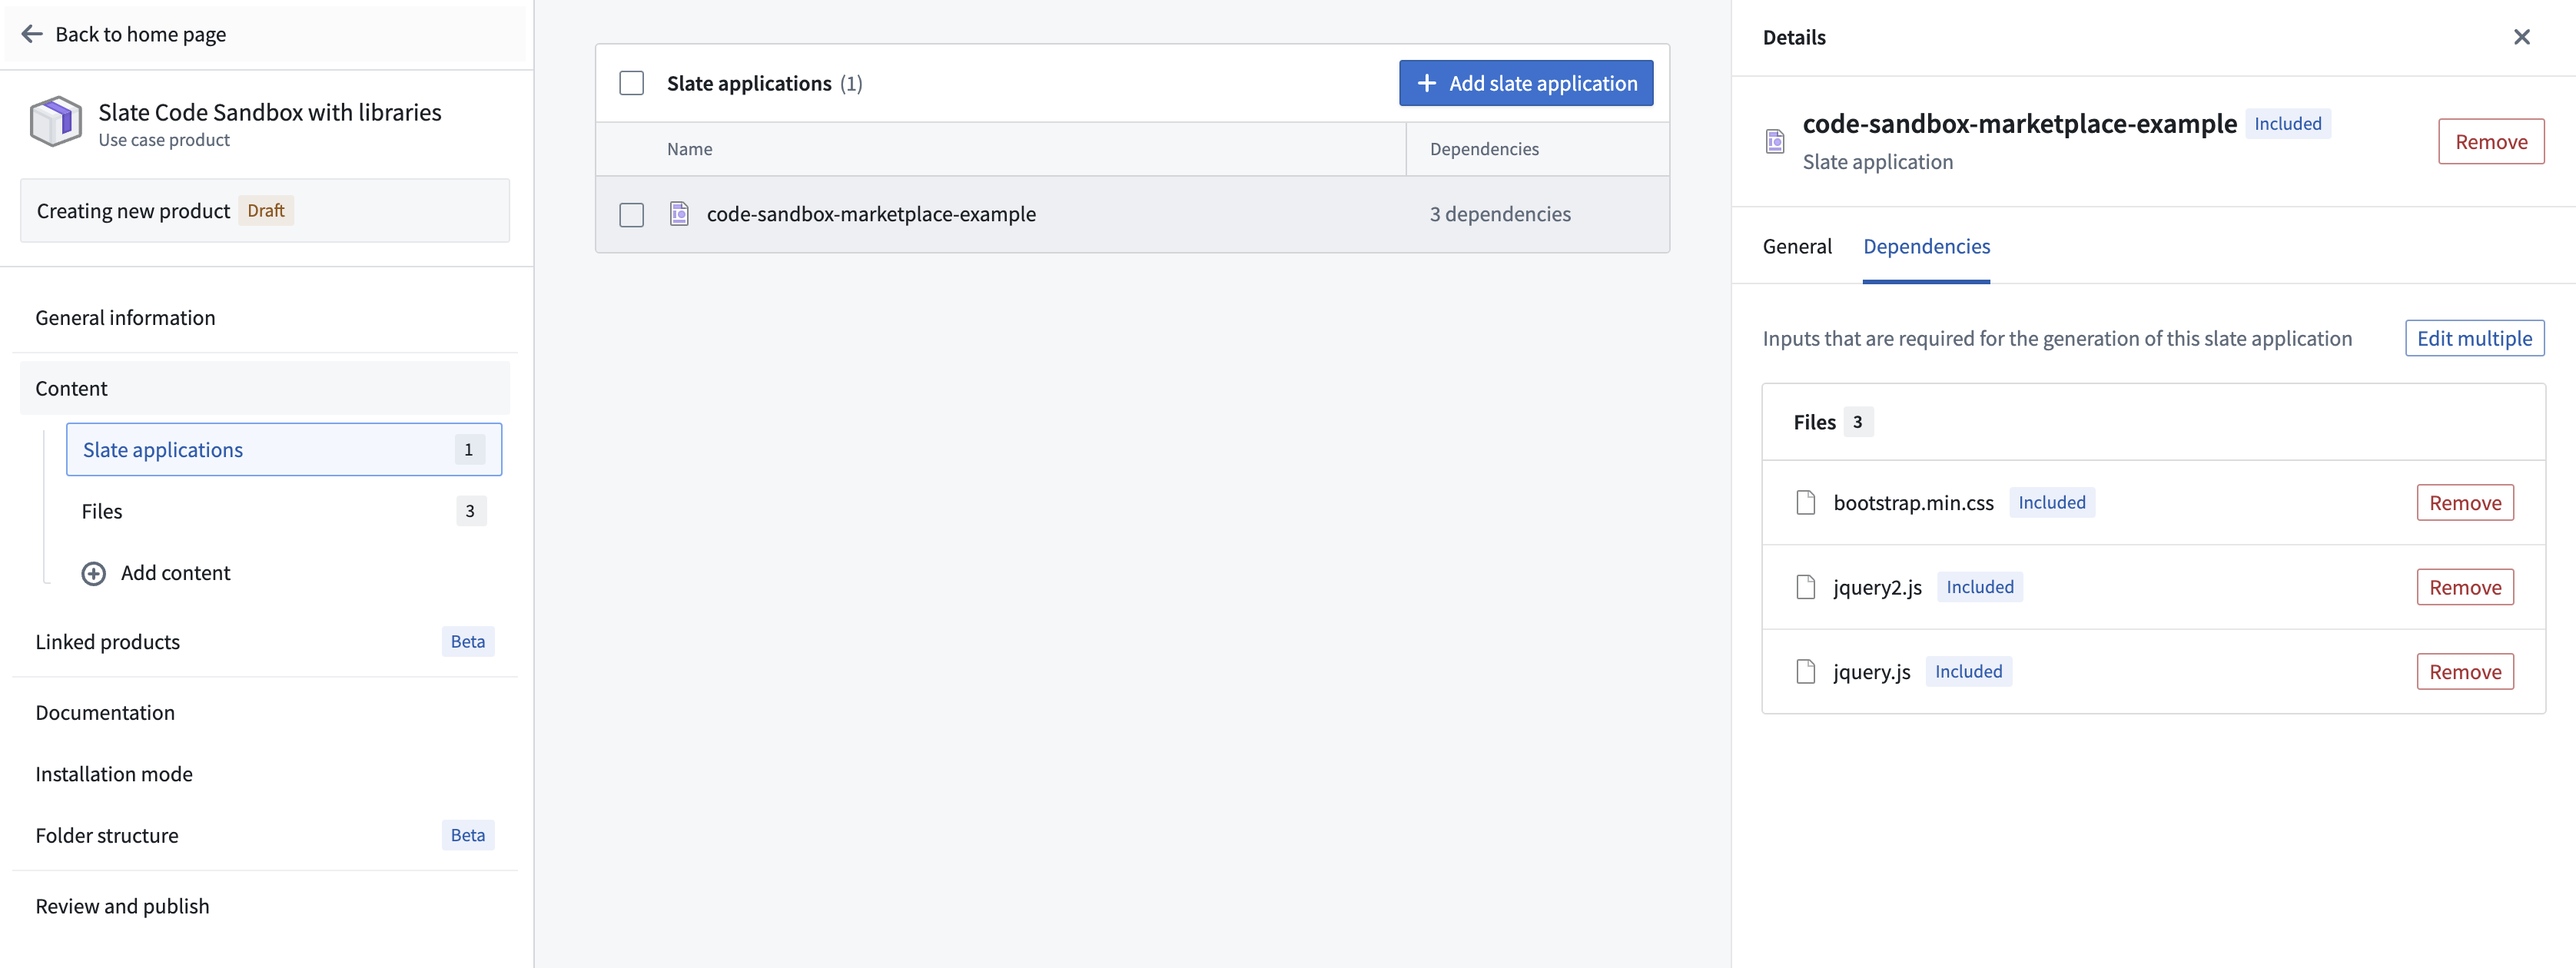Click the Included badge beside bootstrap.min.css
The width and height of the screenshot is (2576, 968).
(2052, 503)
